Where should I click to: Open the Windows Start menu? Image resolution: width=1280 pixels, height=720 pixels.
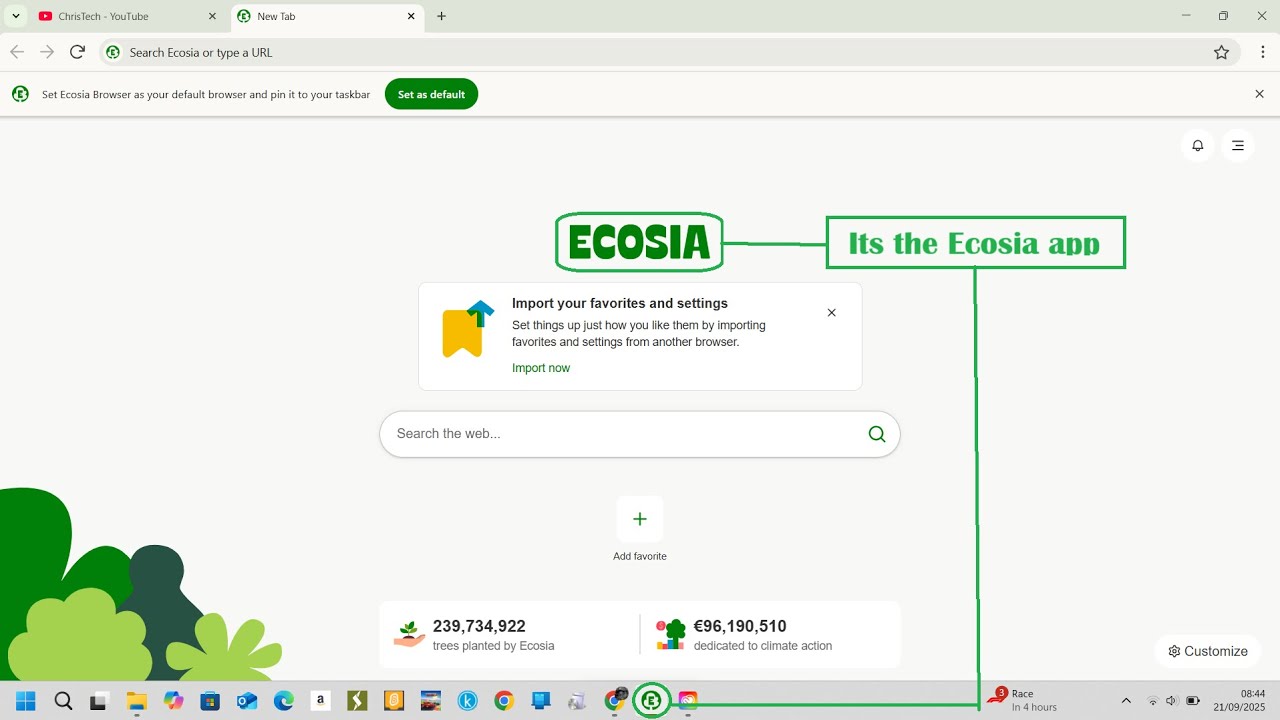coord(26,701)
